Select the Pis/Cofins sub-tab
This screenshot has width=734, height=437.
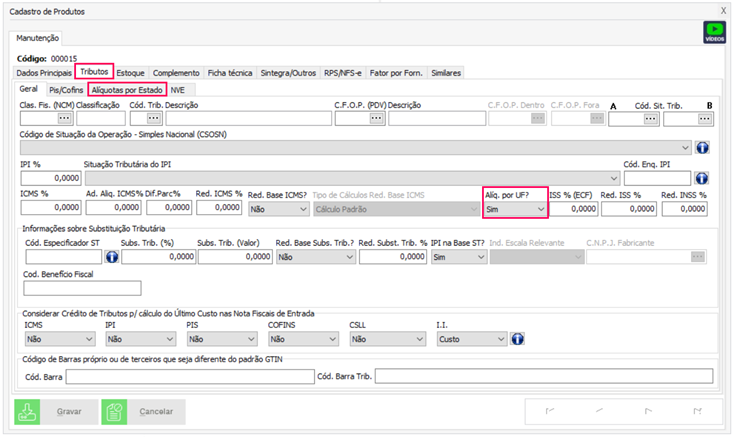pos(67,90)
